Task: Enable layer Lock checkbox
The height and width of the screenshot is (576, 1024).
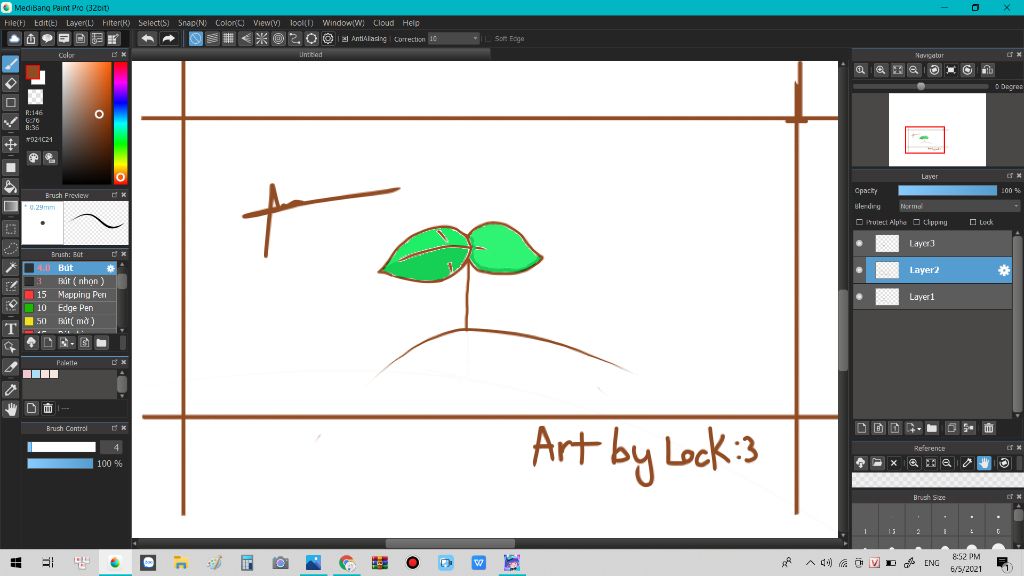Action: 972,222
